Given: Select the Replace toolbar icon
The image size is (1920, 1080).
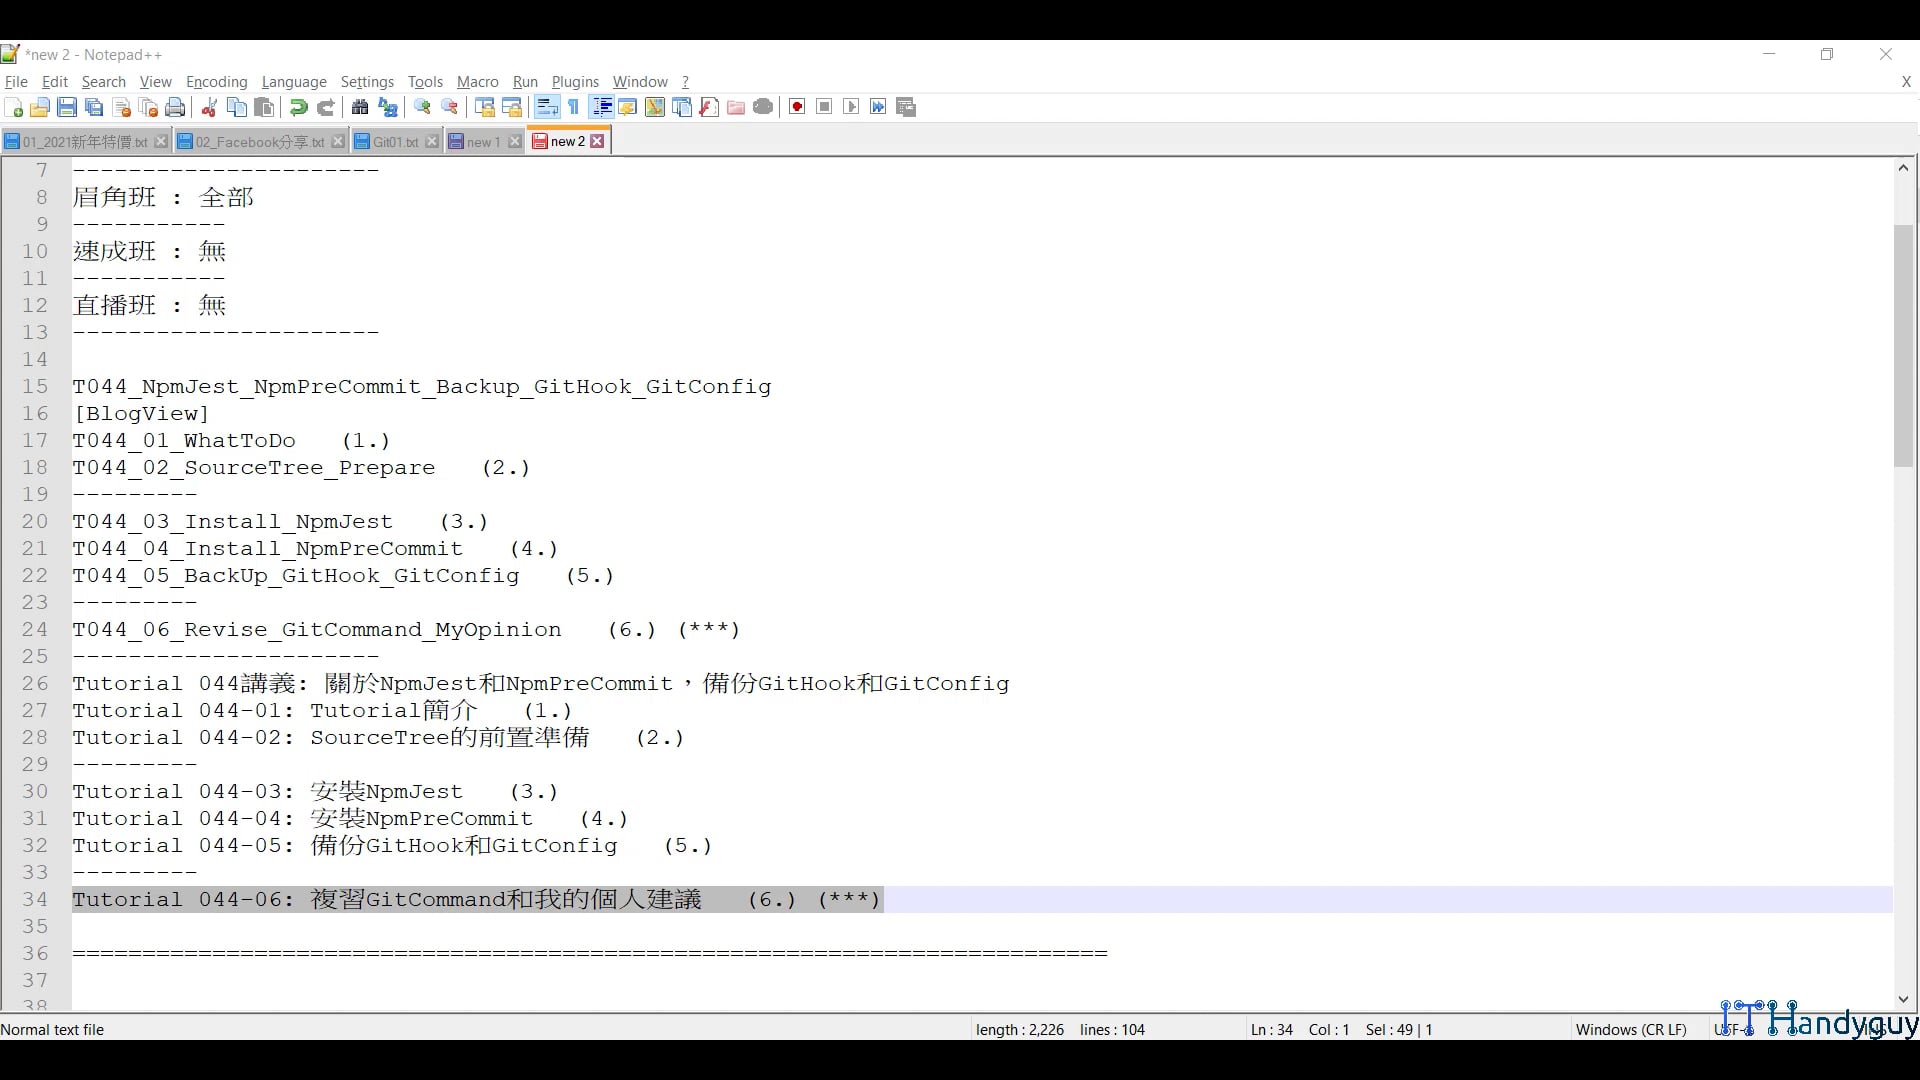Looking at the screenshot, I should [388, 107].
